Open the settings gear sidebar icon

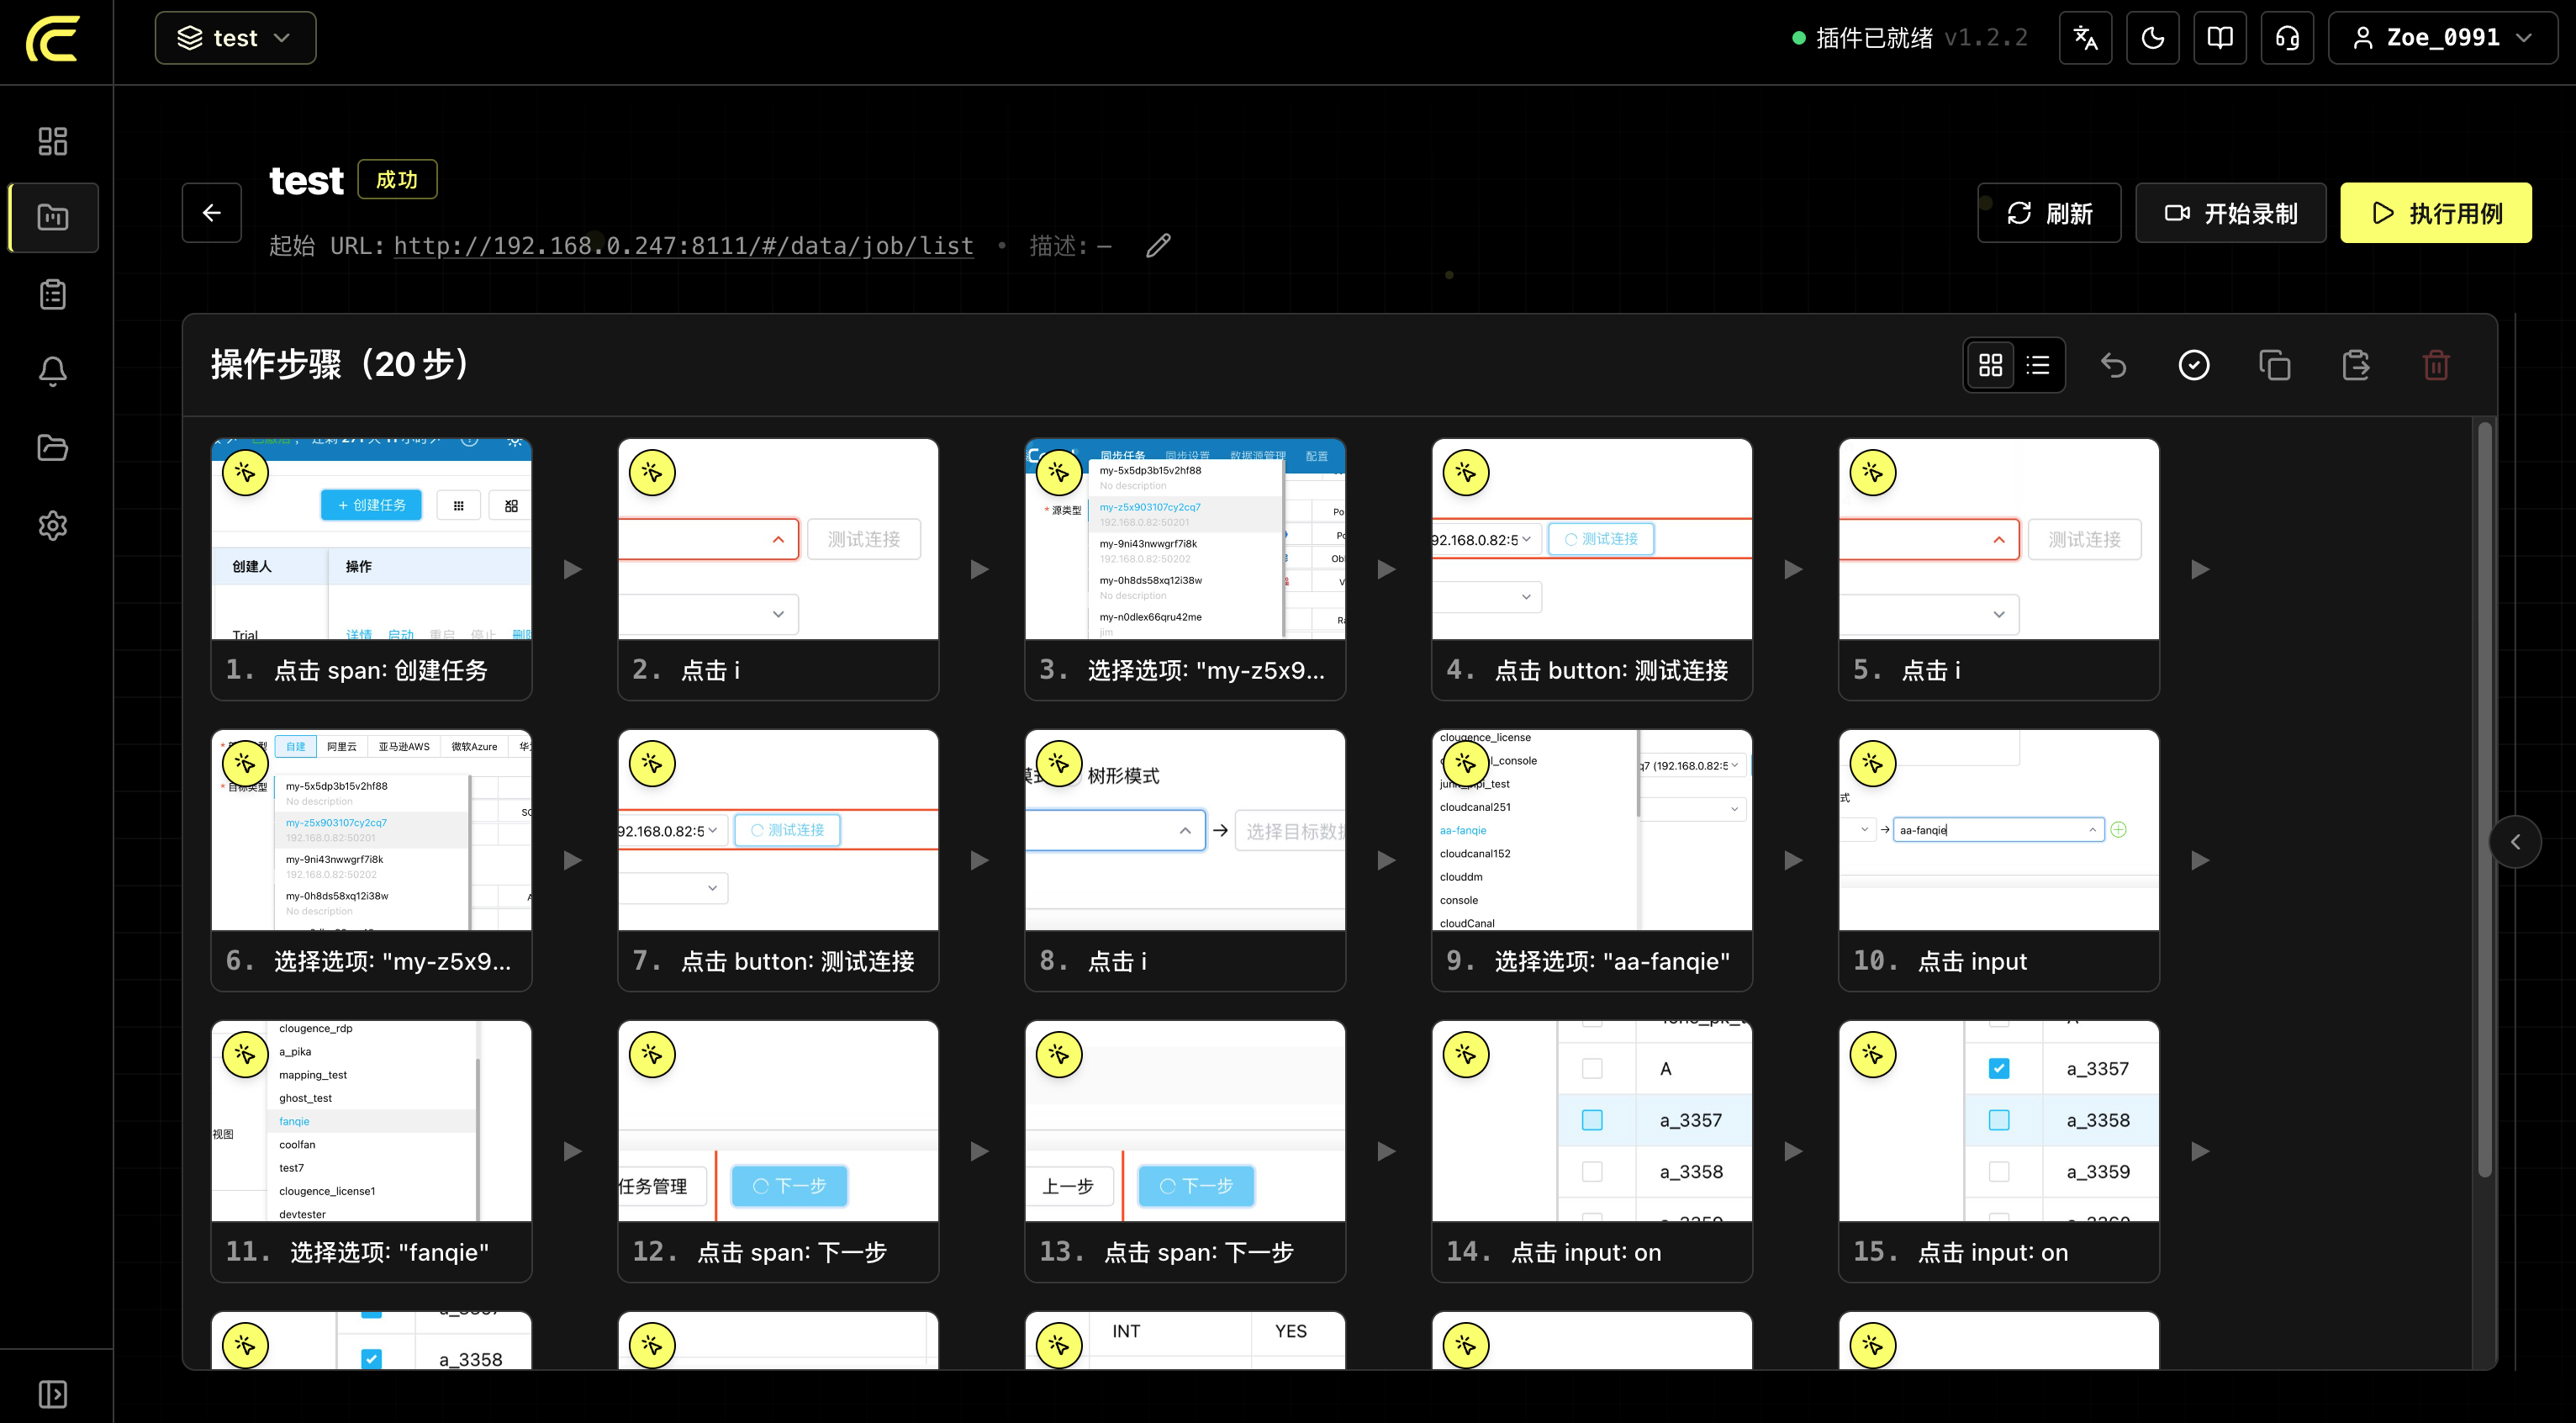point(53,525)
